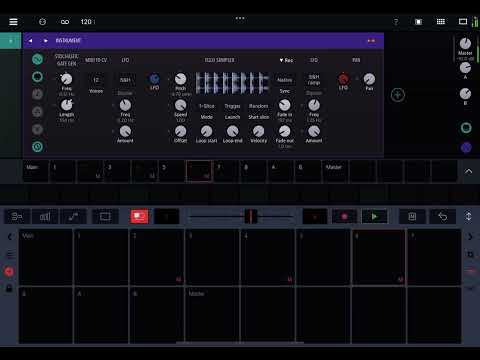The image size is (480, 360).
Task: Select the active red pads-view button
Action: tap(139, 217)
